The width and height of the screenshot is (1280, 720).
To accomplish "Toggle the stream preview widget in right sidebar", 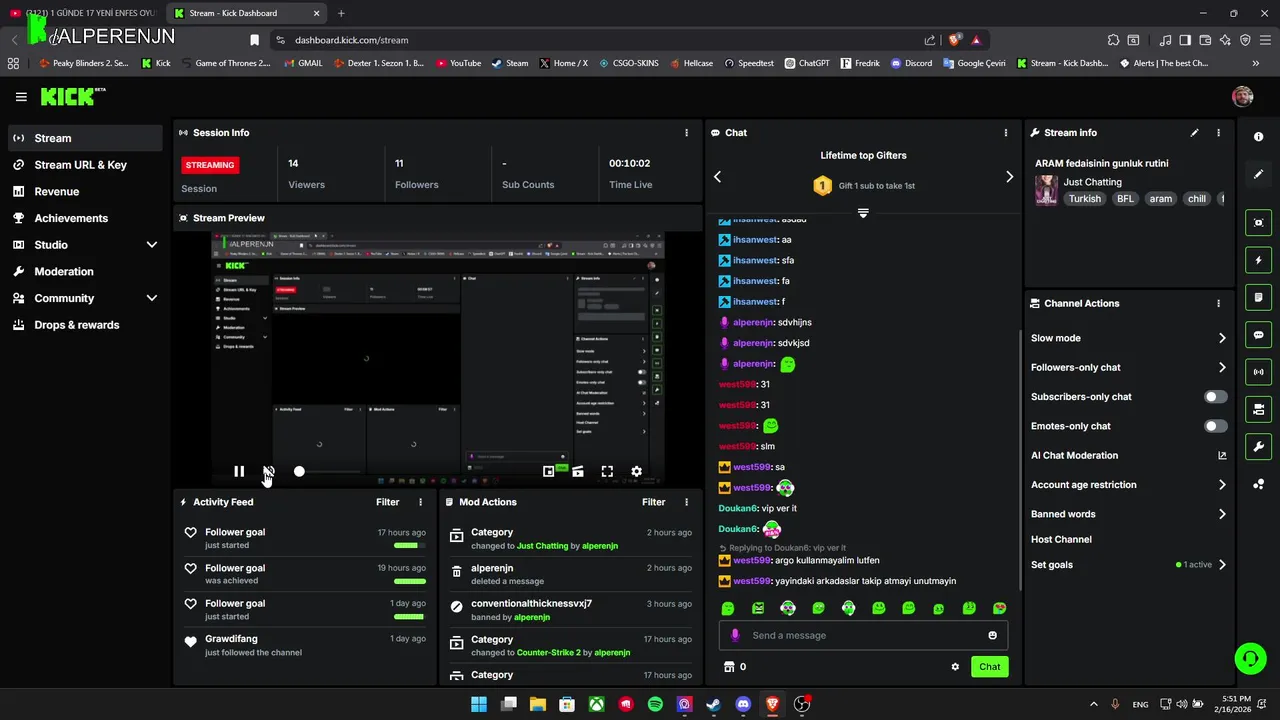I will pyautogui.click(x=1258, y=222).
